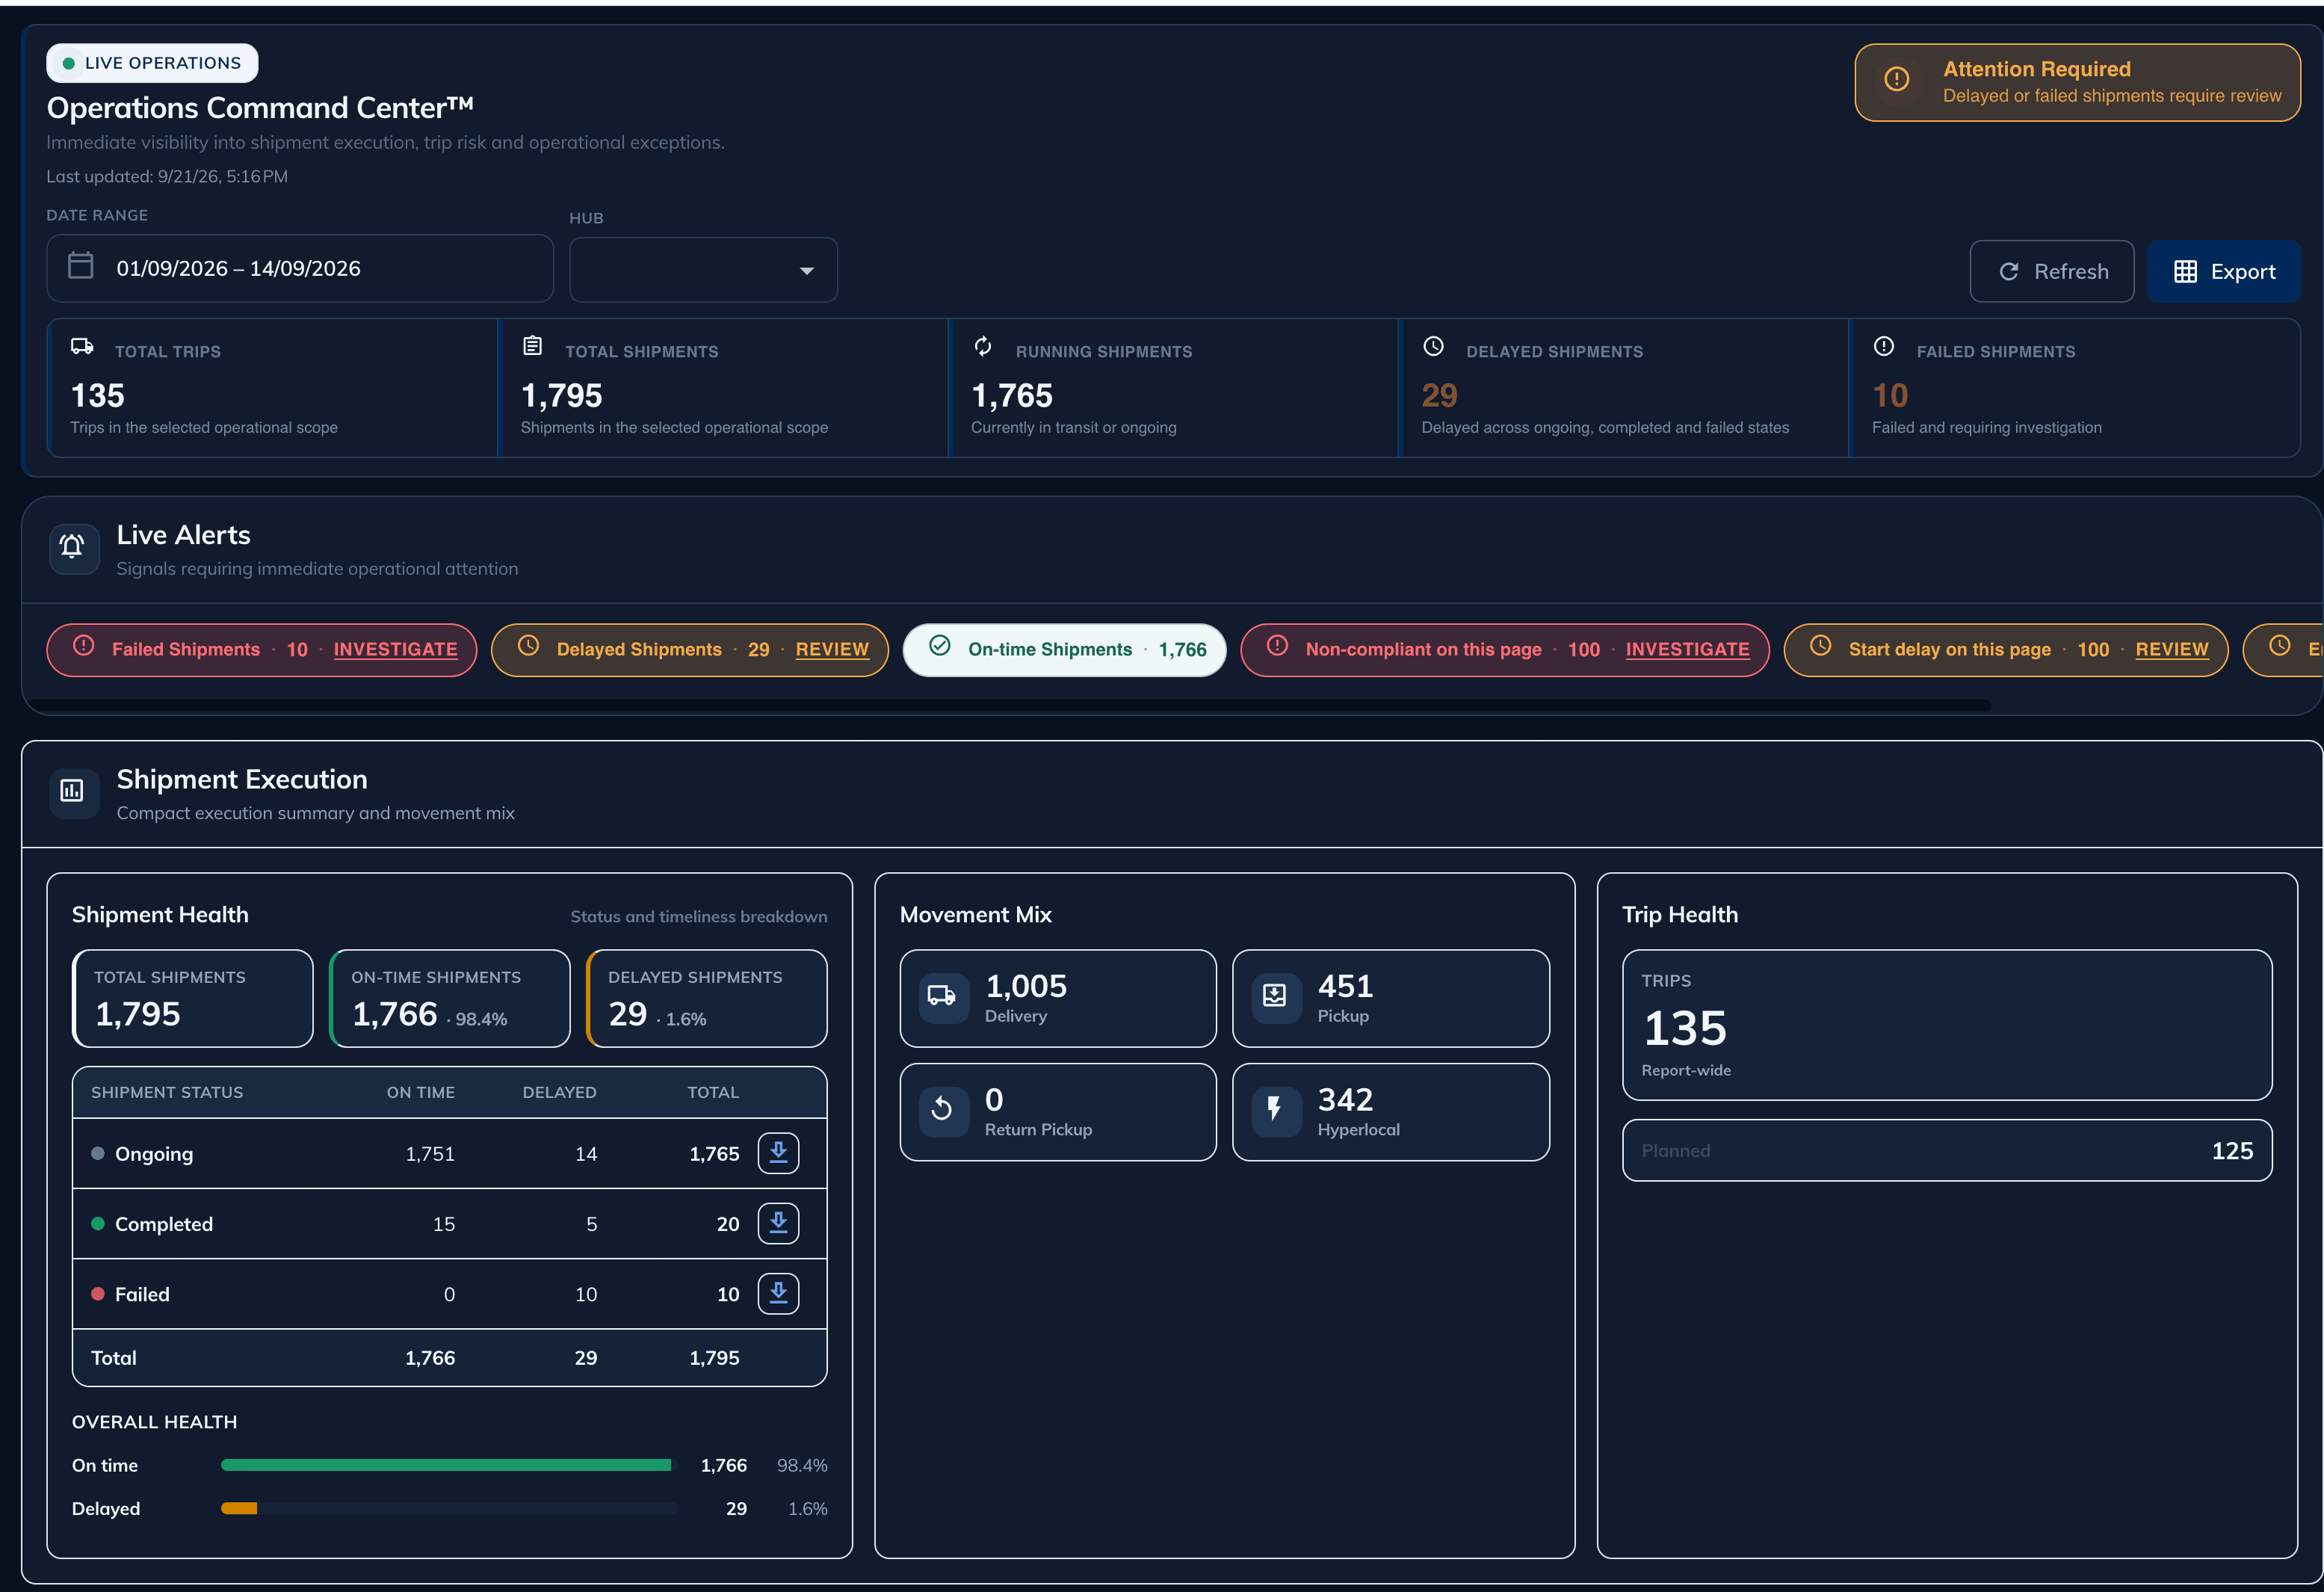Click the Live Alerts horizontal scrollbar
Image resolution: width=2324 pixels, height=1592 pixels.
[x=1010, y=705]
